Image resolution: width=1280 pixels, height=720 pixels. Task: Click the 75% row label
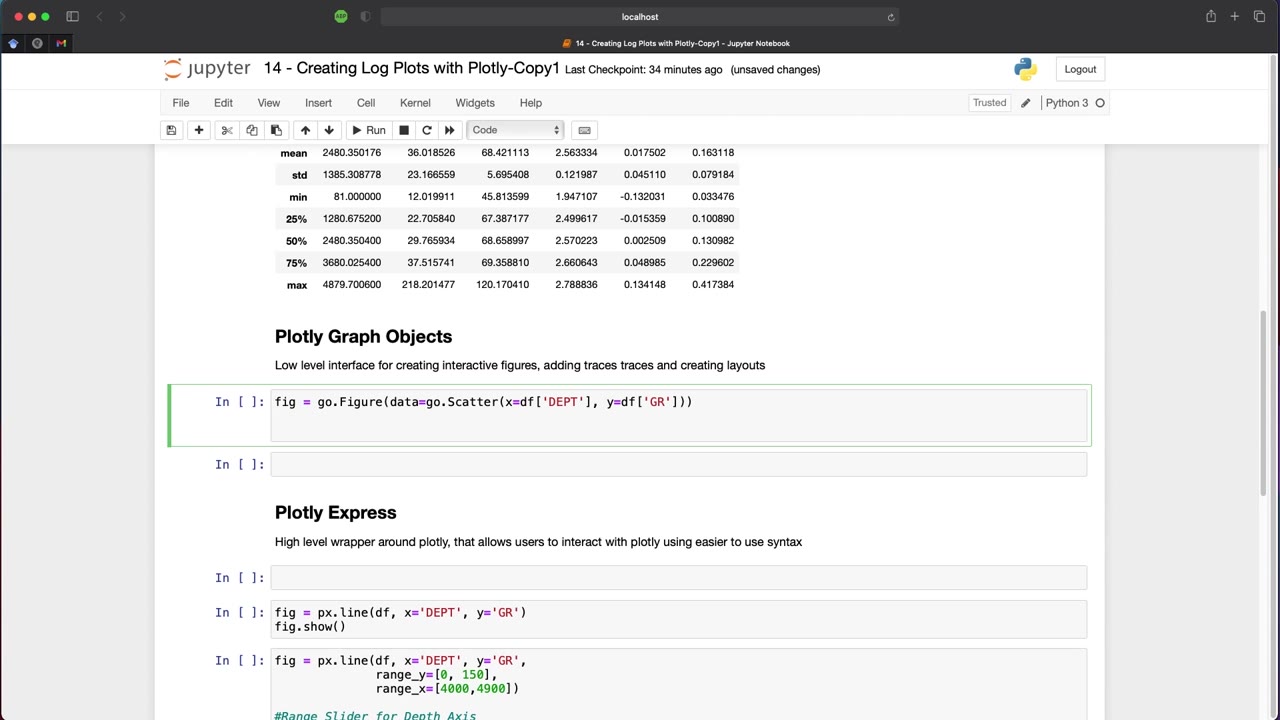pyautogui.click(x=296, y=263)
